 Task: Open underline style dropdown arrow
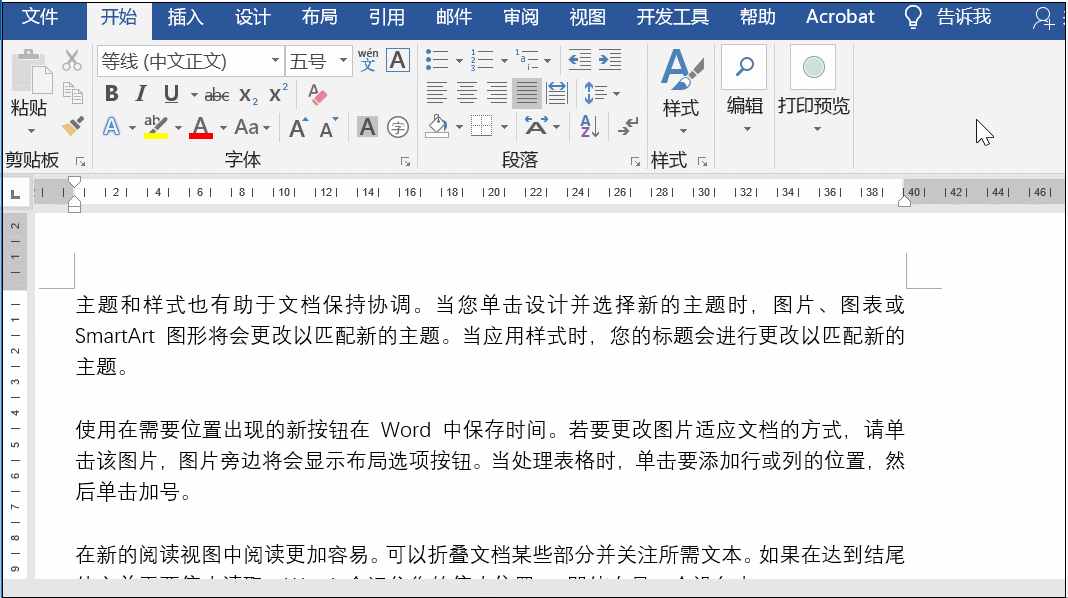(x=193, y=95)
